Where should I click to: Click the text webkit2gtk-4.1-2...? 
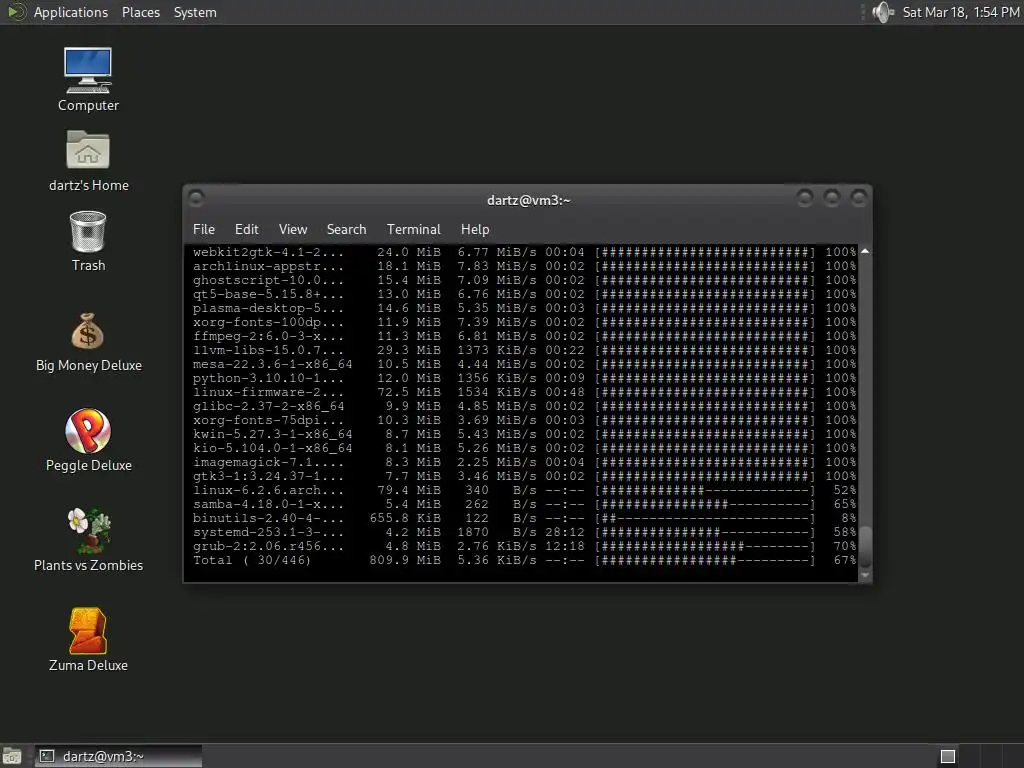[268, 252]
